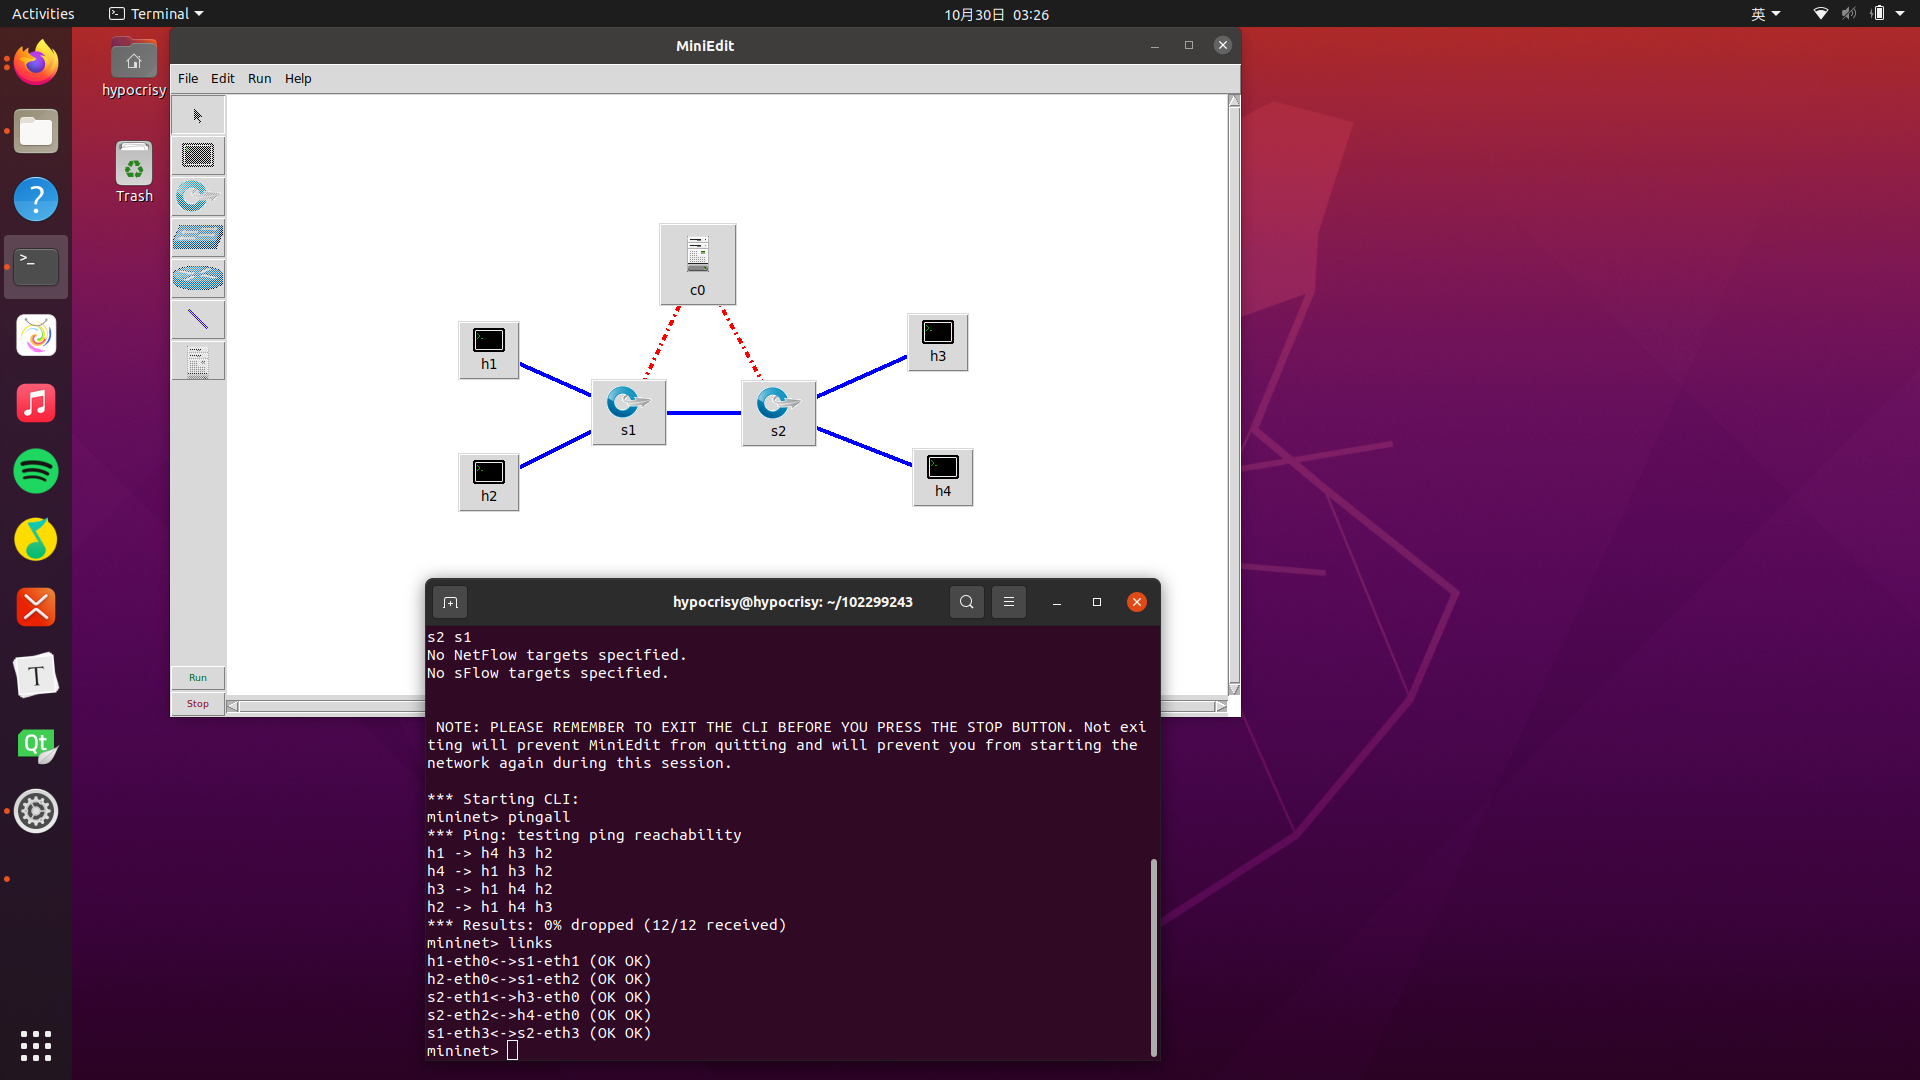The width and height of the screenshot is (1920, 1080).
Task: Open the File menu in MiniEdit
Action: coord(187,79)
